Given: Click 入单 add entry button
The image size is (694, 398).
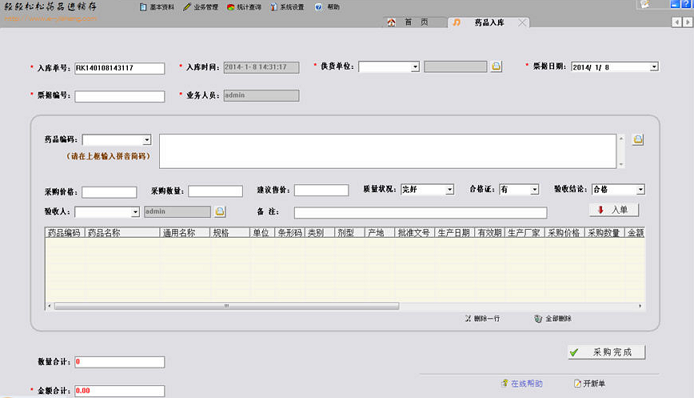Looking at the screenshot, I should [x=614, y=210].
